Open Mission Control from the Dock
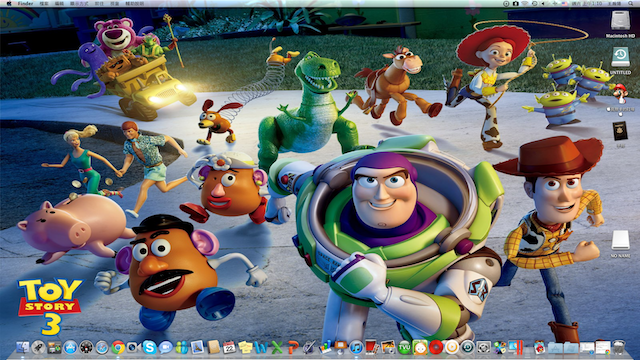The width and height of the screenshot is (640, 360). (54, 347)
